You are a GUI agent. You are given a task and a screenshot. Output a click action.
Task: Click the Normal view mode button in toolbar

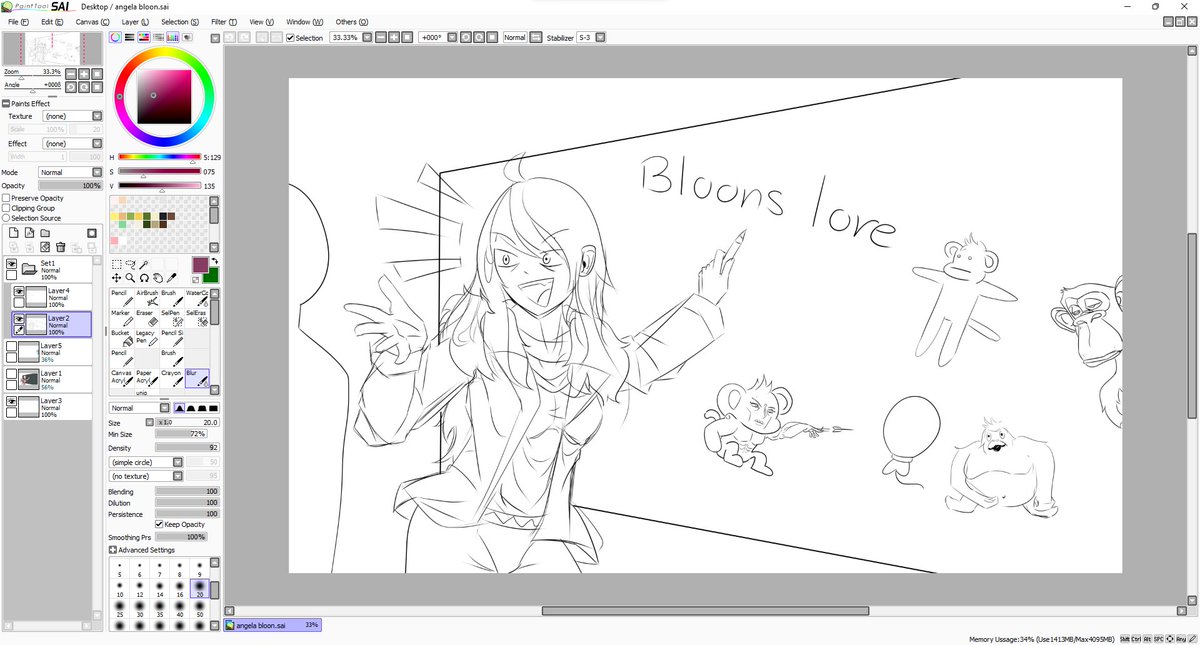click(515, 38)
